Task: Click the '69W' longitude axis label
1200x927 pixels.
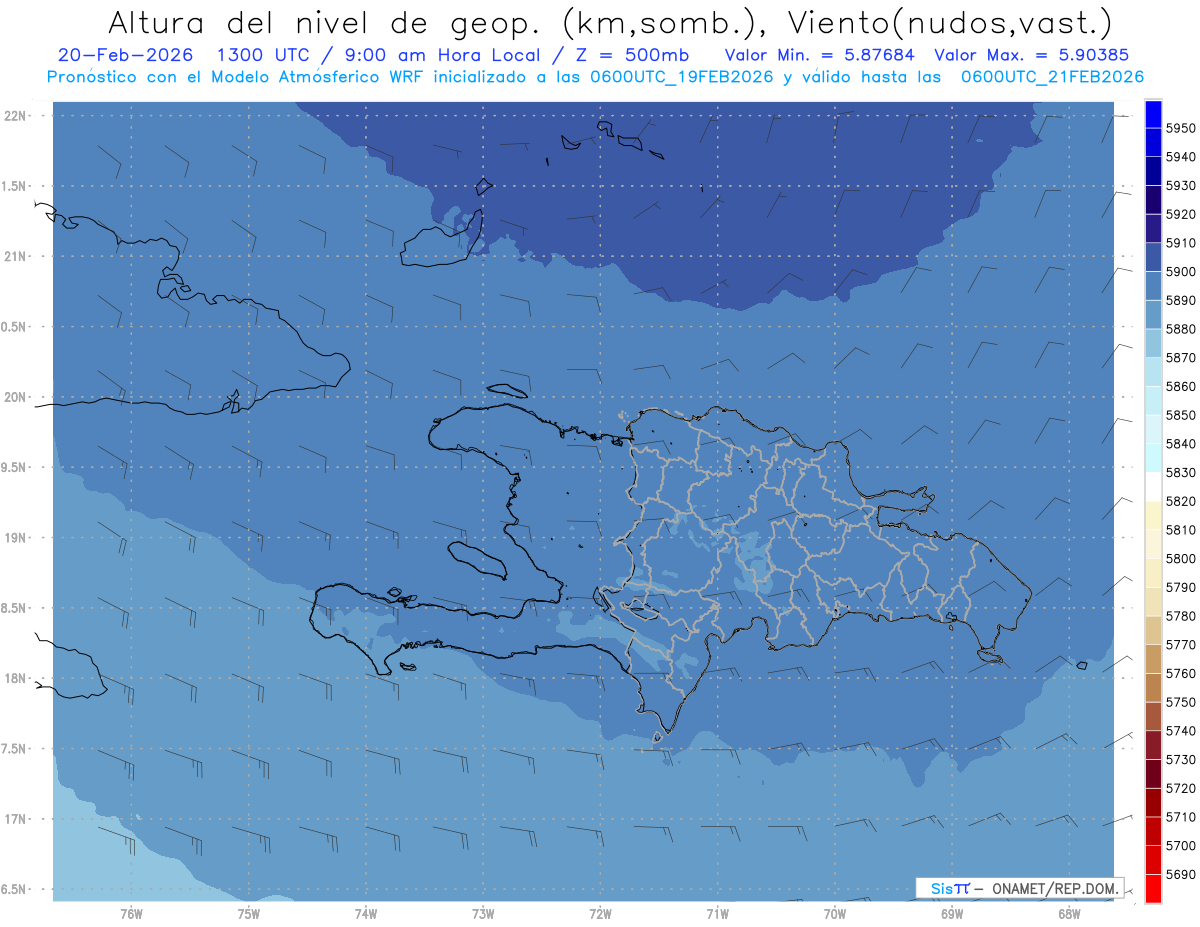Action: pos(952,913)
